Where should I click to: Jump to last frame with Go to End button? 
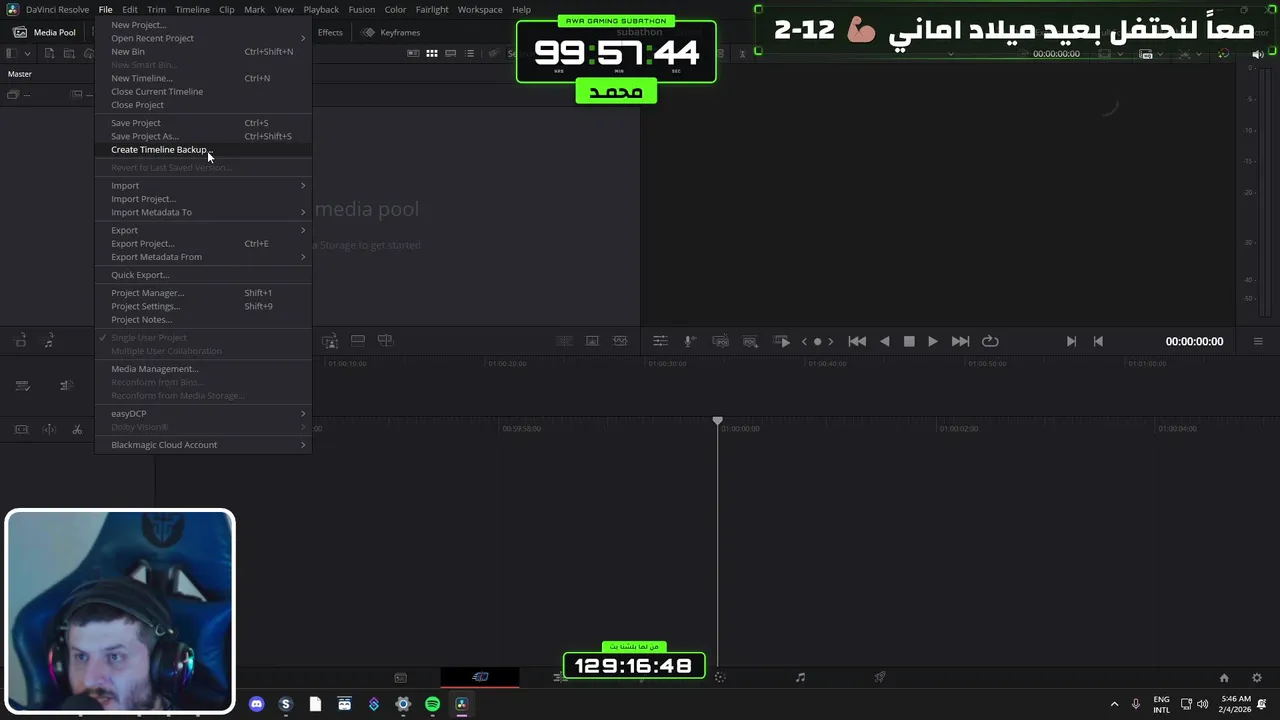960,341
